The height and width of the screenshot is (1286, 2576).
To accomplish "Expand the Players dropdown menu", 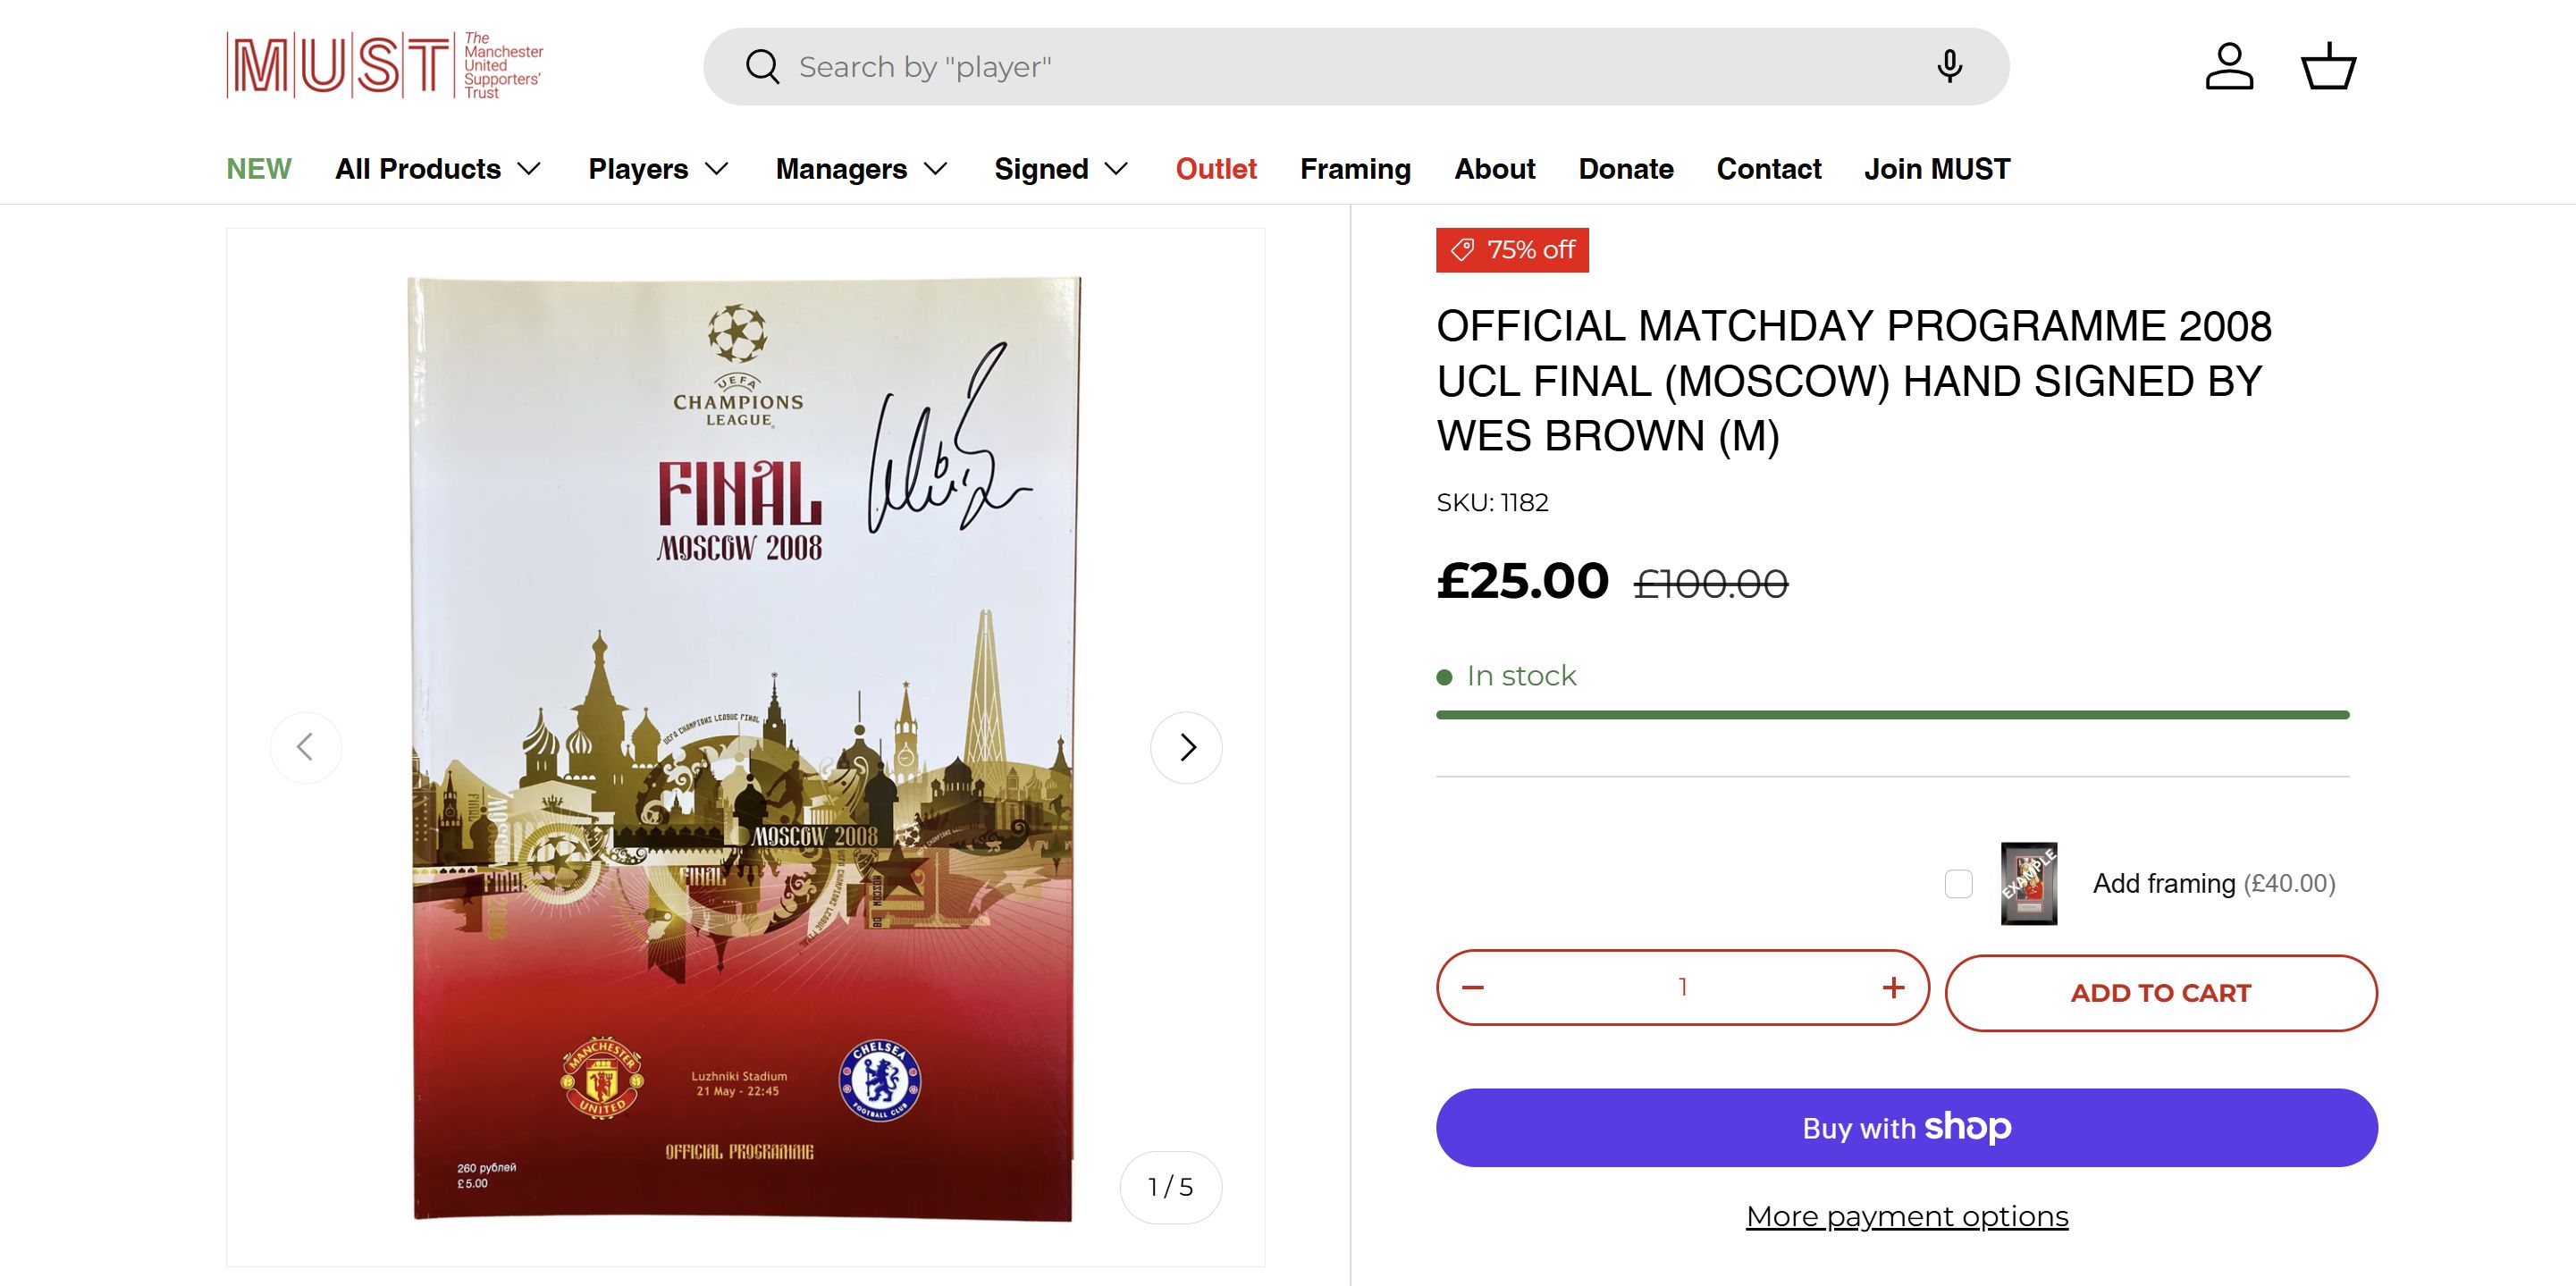I will (658, 169).
